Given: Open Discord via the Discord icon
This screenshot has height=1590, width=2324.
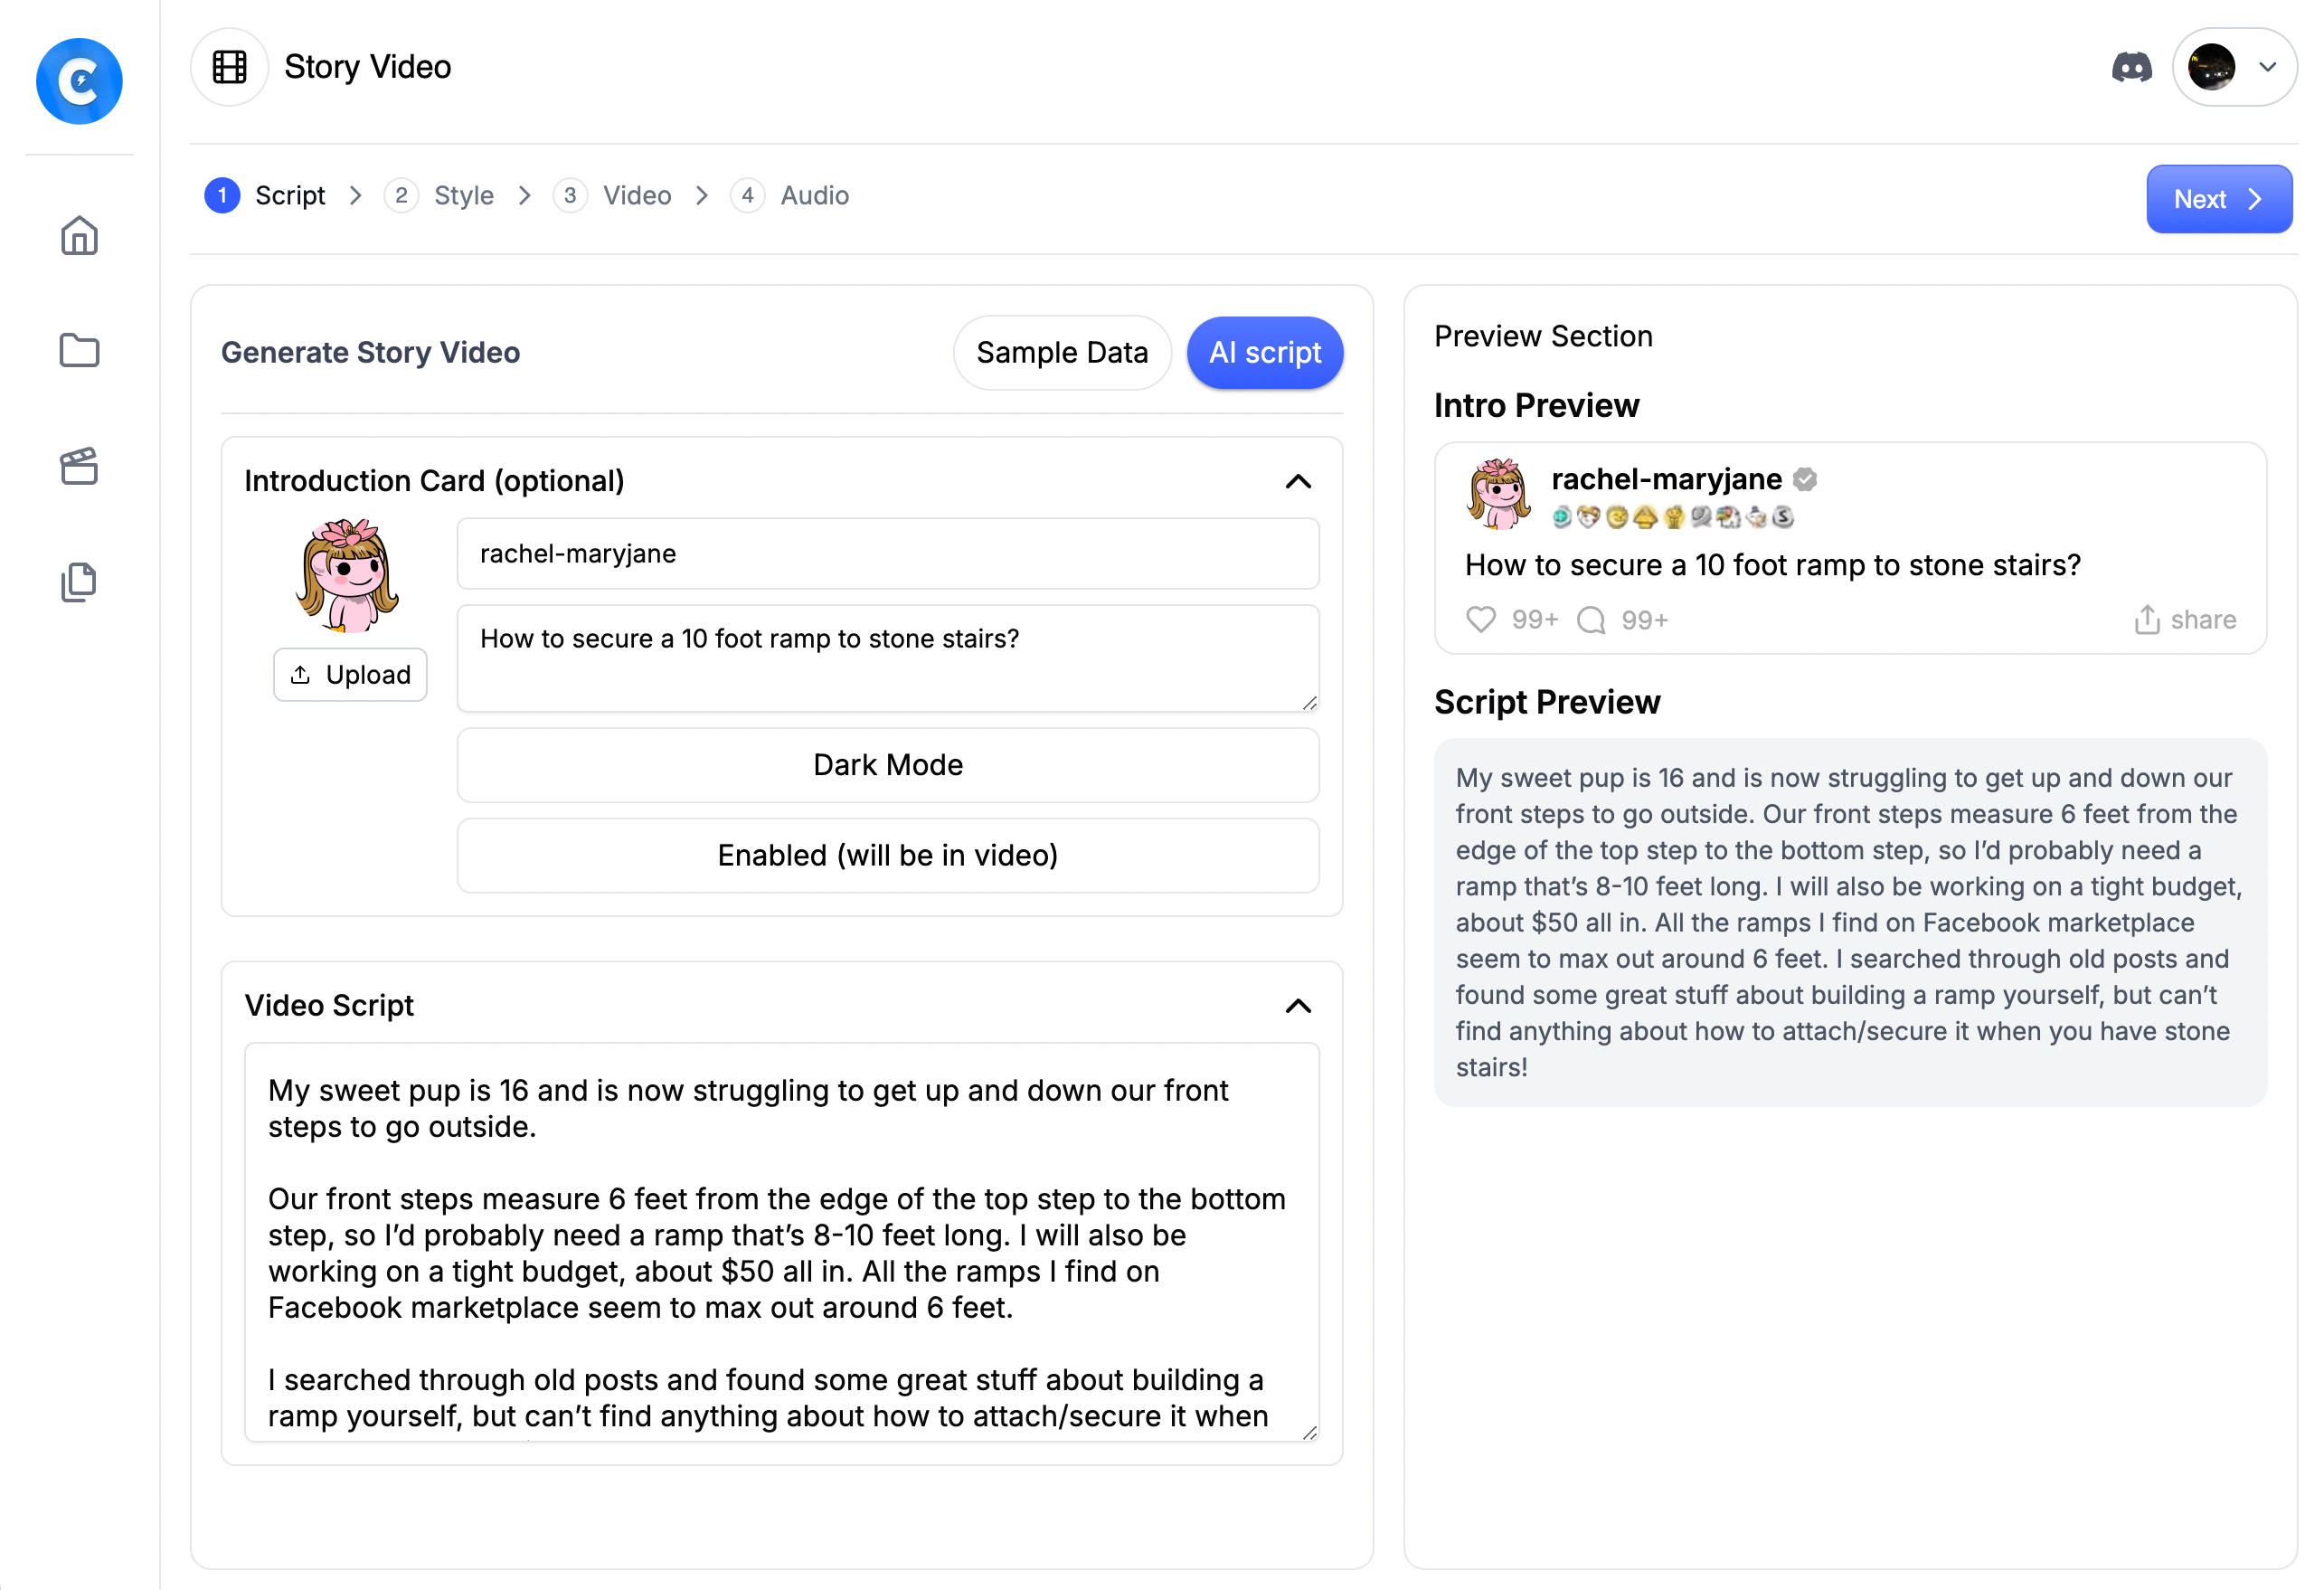Looking at the screenshot, I should click(2132, 67).
